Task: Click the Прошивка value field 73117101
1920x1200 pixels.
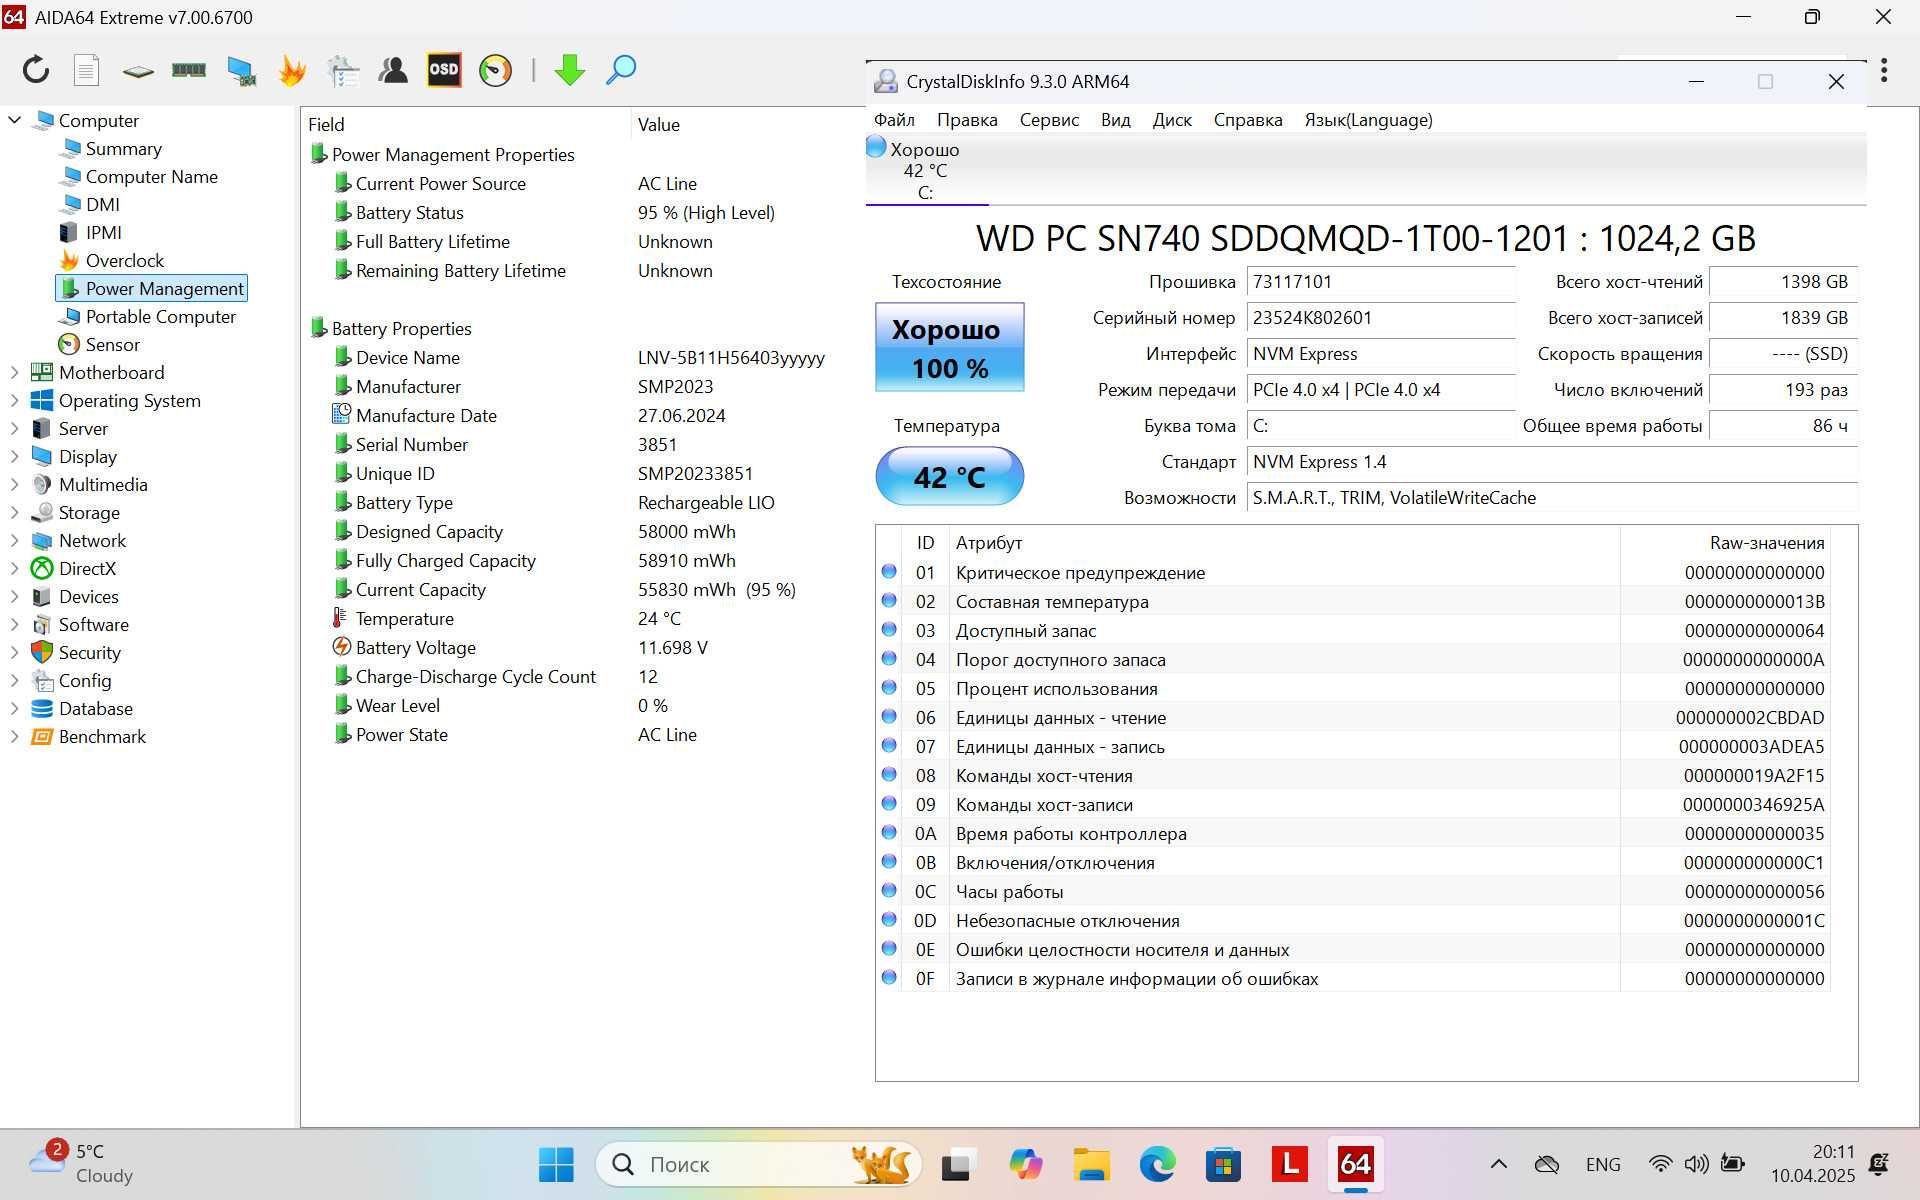Action: pyautogui.click(x=1380, y=282)
